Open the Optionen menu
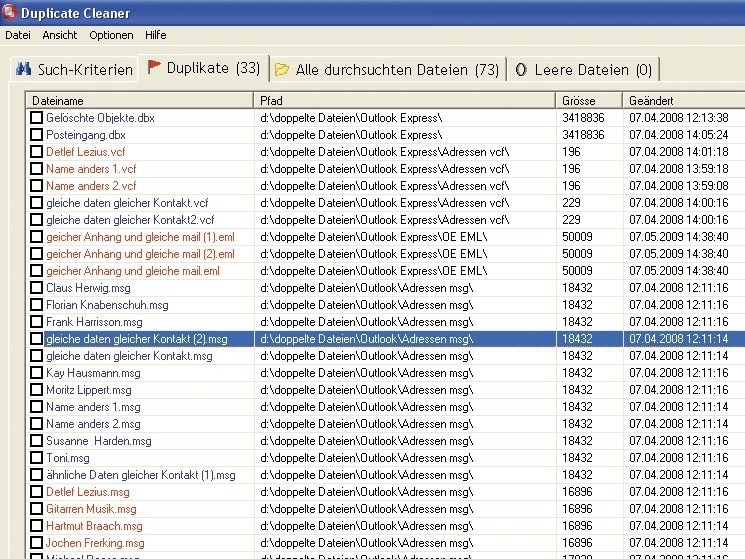 pyautogui.click(x=111, y=35)
